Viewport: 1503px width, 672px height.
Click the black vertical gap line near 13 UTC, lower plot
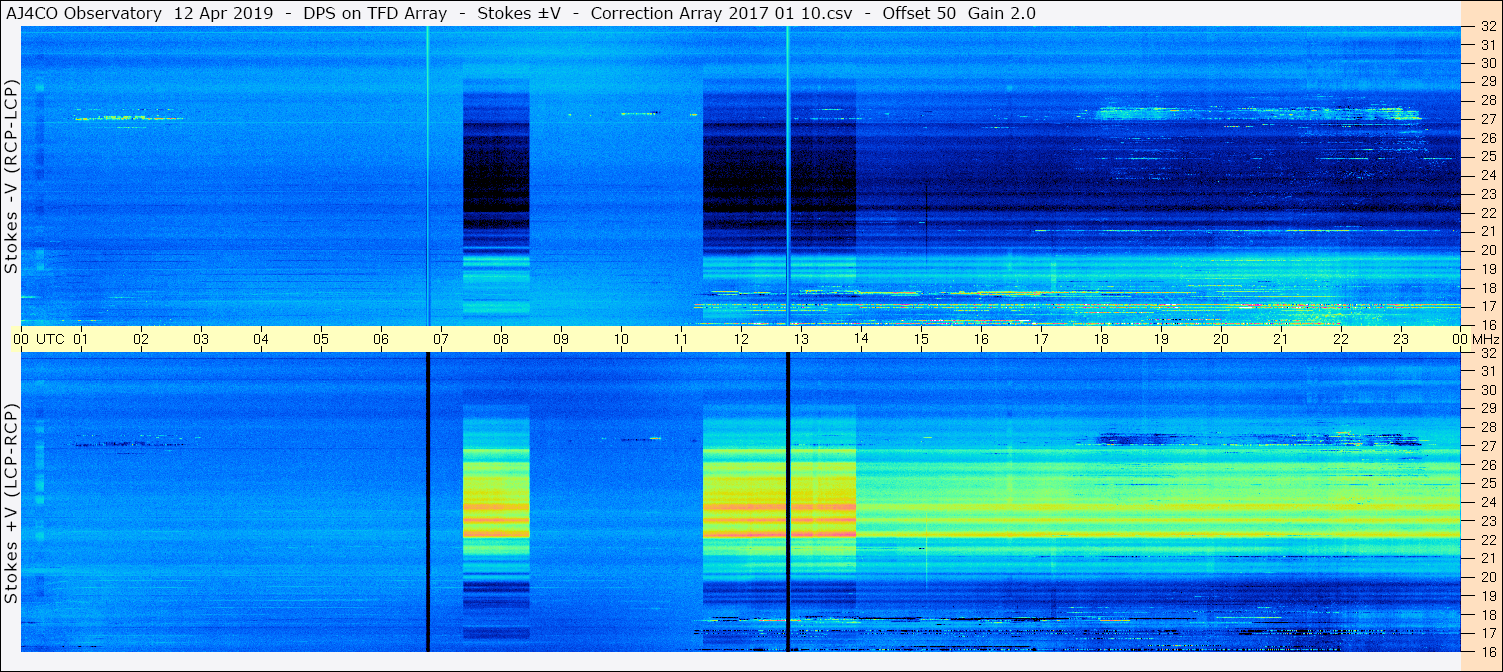click(788, 502)
